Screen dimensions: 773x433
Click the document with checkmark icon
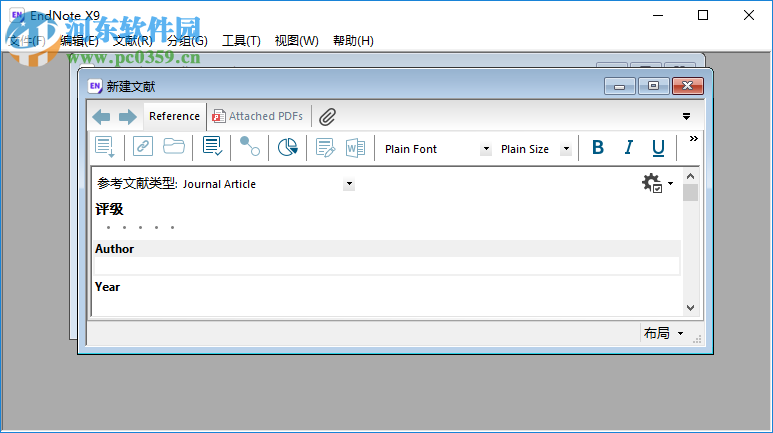[212, 146]
